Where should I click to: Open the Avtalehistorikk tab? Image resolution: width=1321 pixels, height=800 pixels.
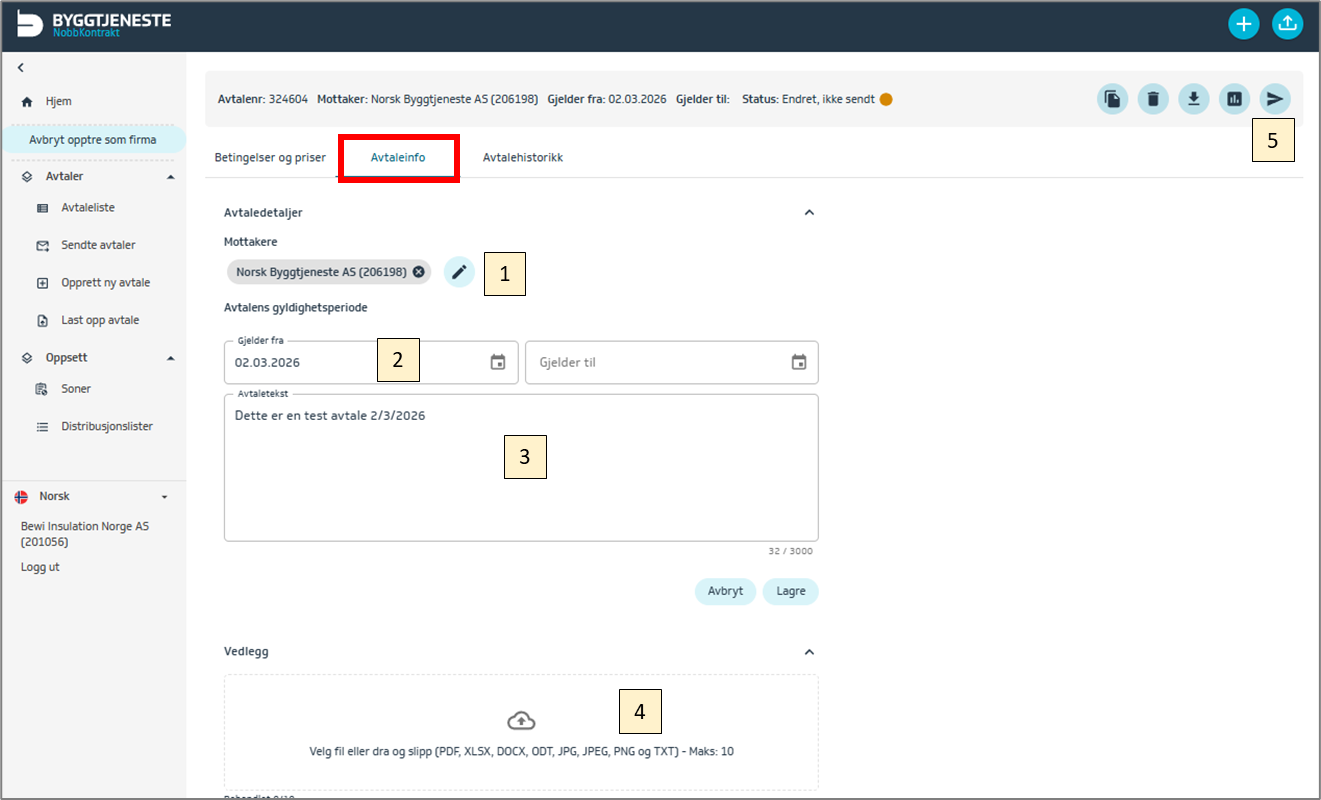[522, 158]
